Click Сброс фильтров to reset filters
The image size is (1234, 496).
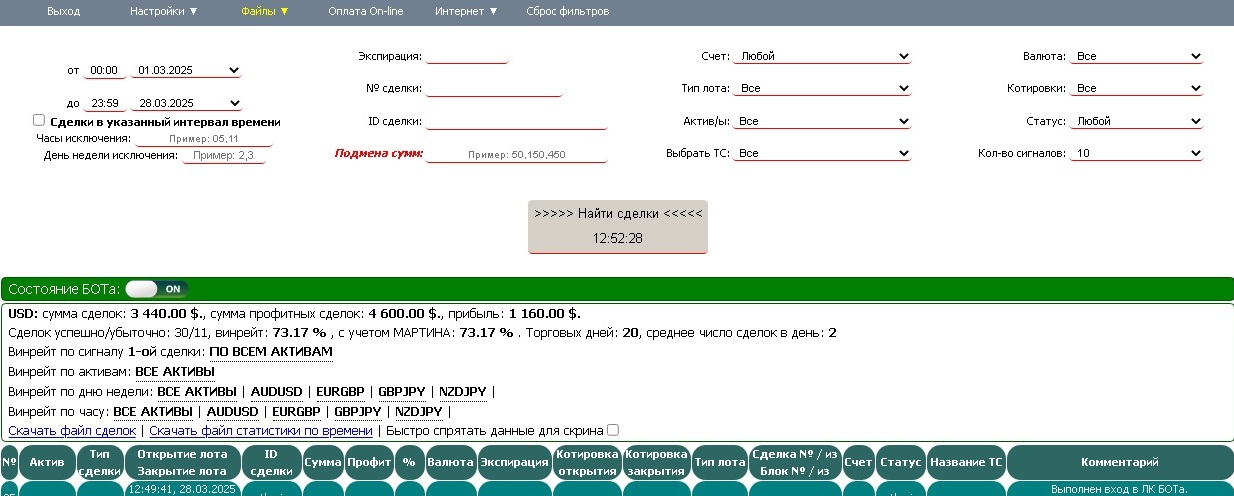pyautogui.click(x=567, y=11)
